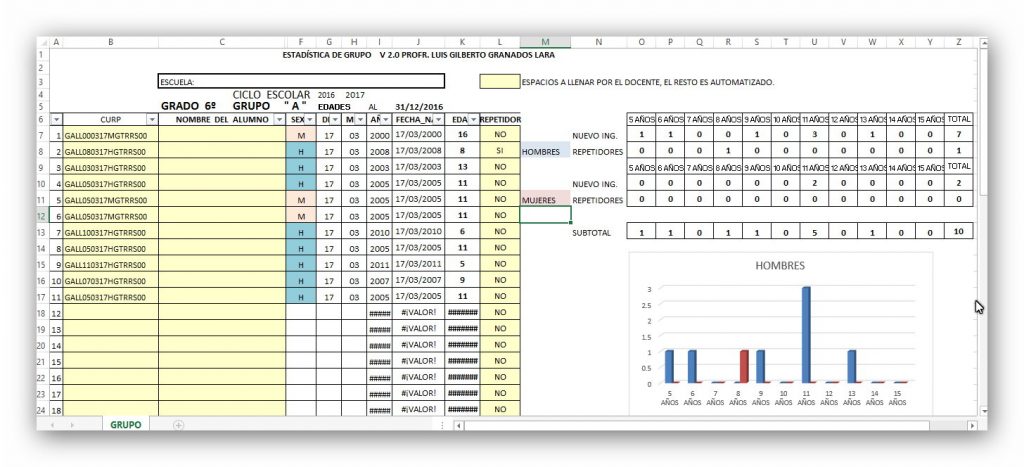Open the CURP column filter dropdown

pos(152,119)
